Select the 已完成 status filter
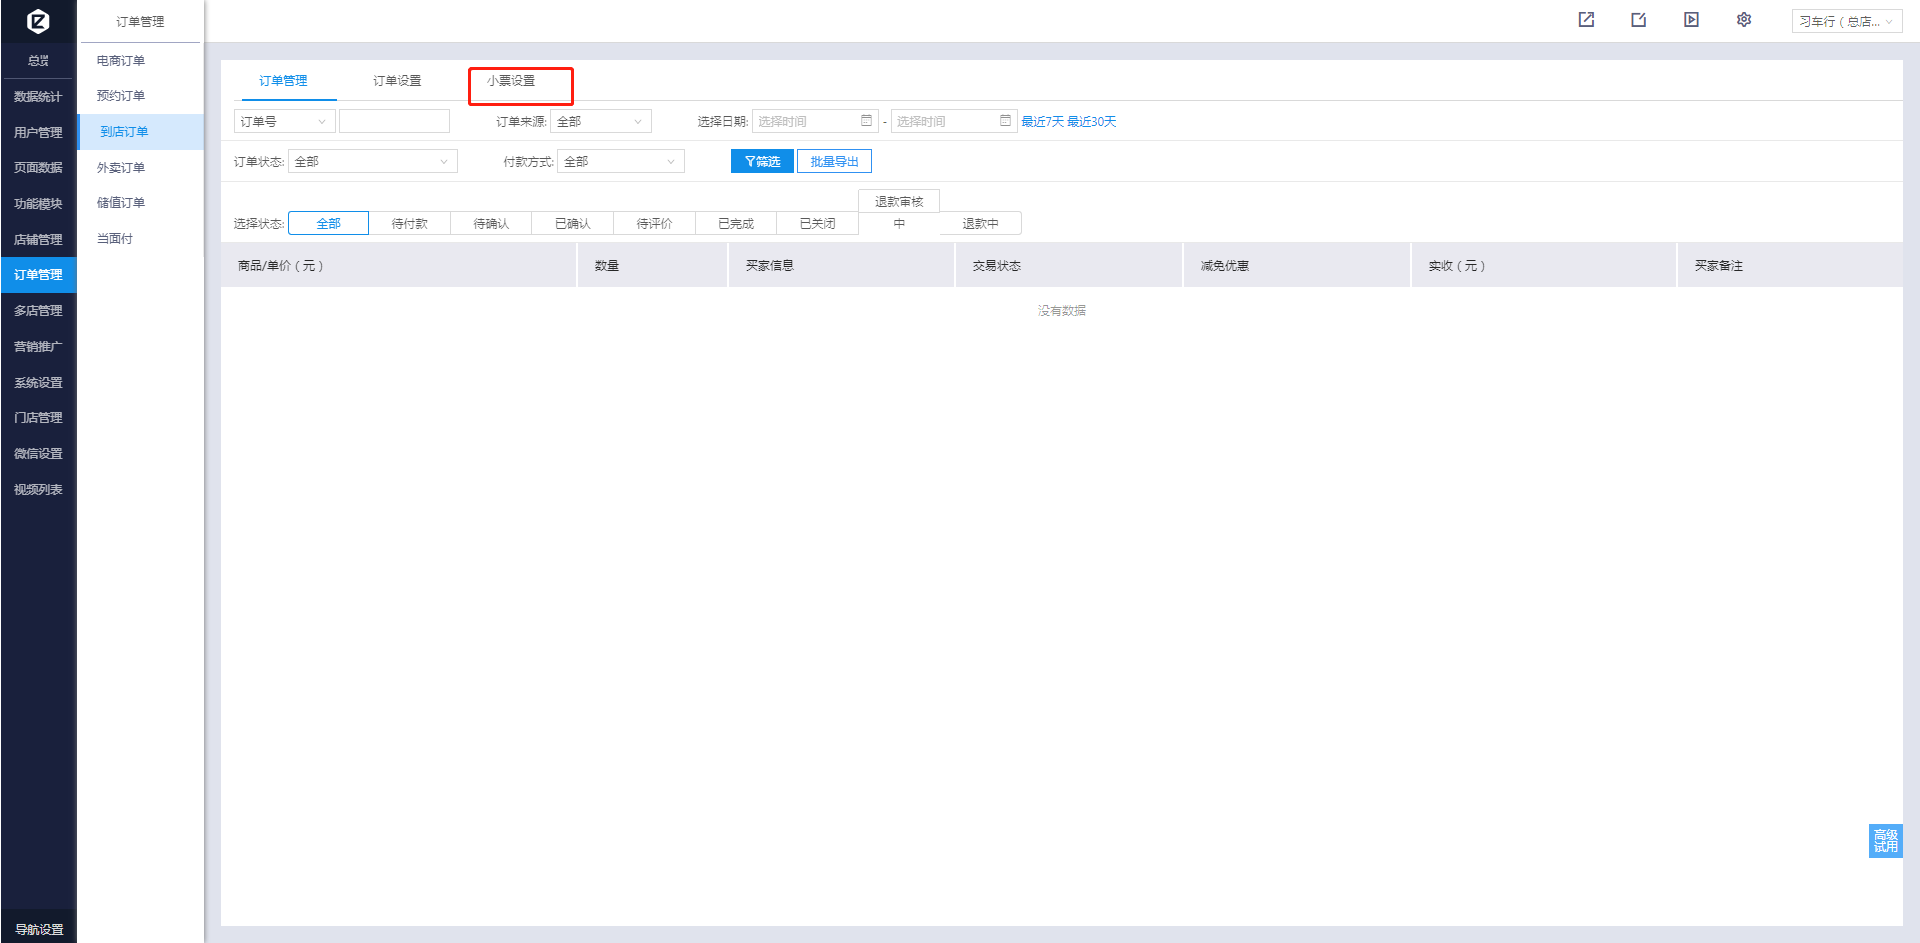The image size is (1920, 943). (x=735, y=224)
